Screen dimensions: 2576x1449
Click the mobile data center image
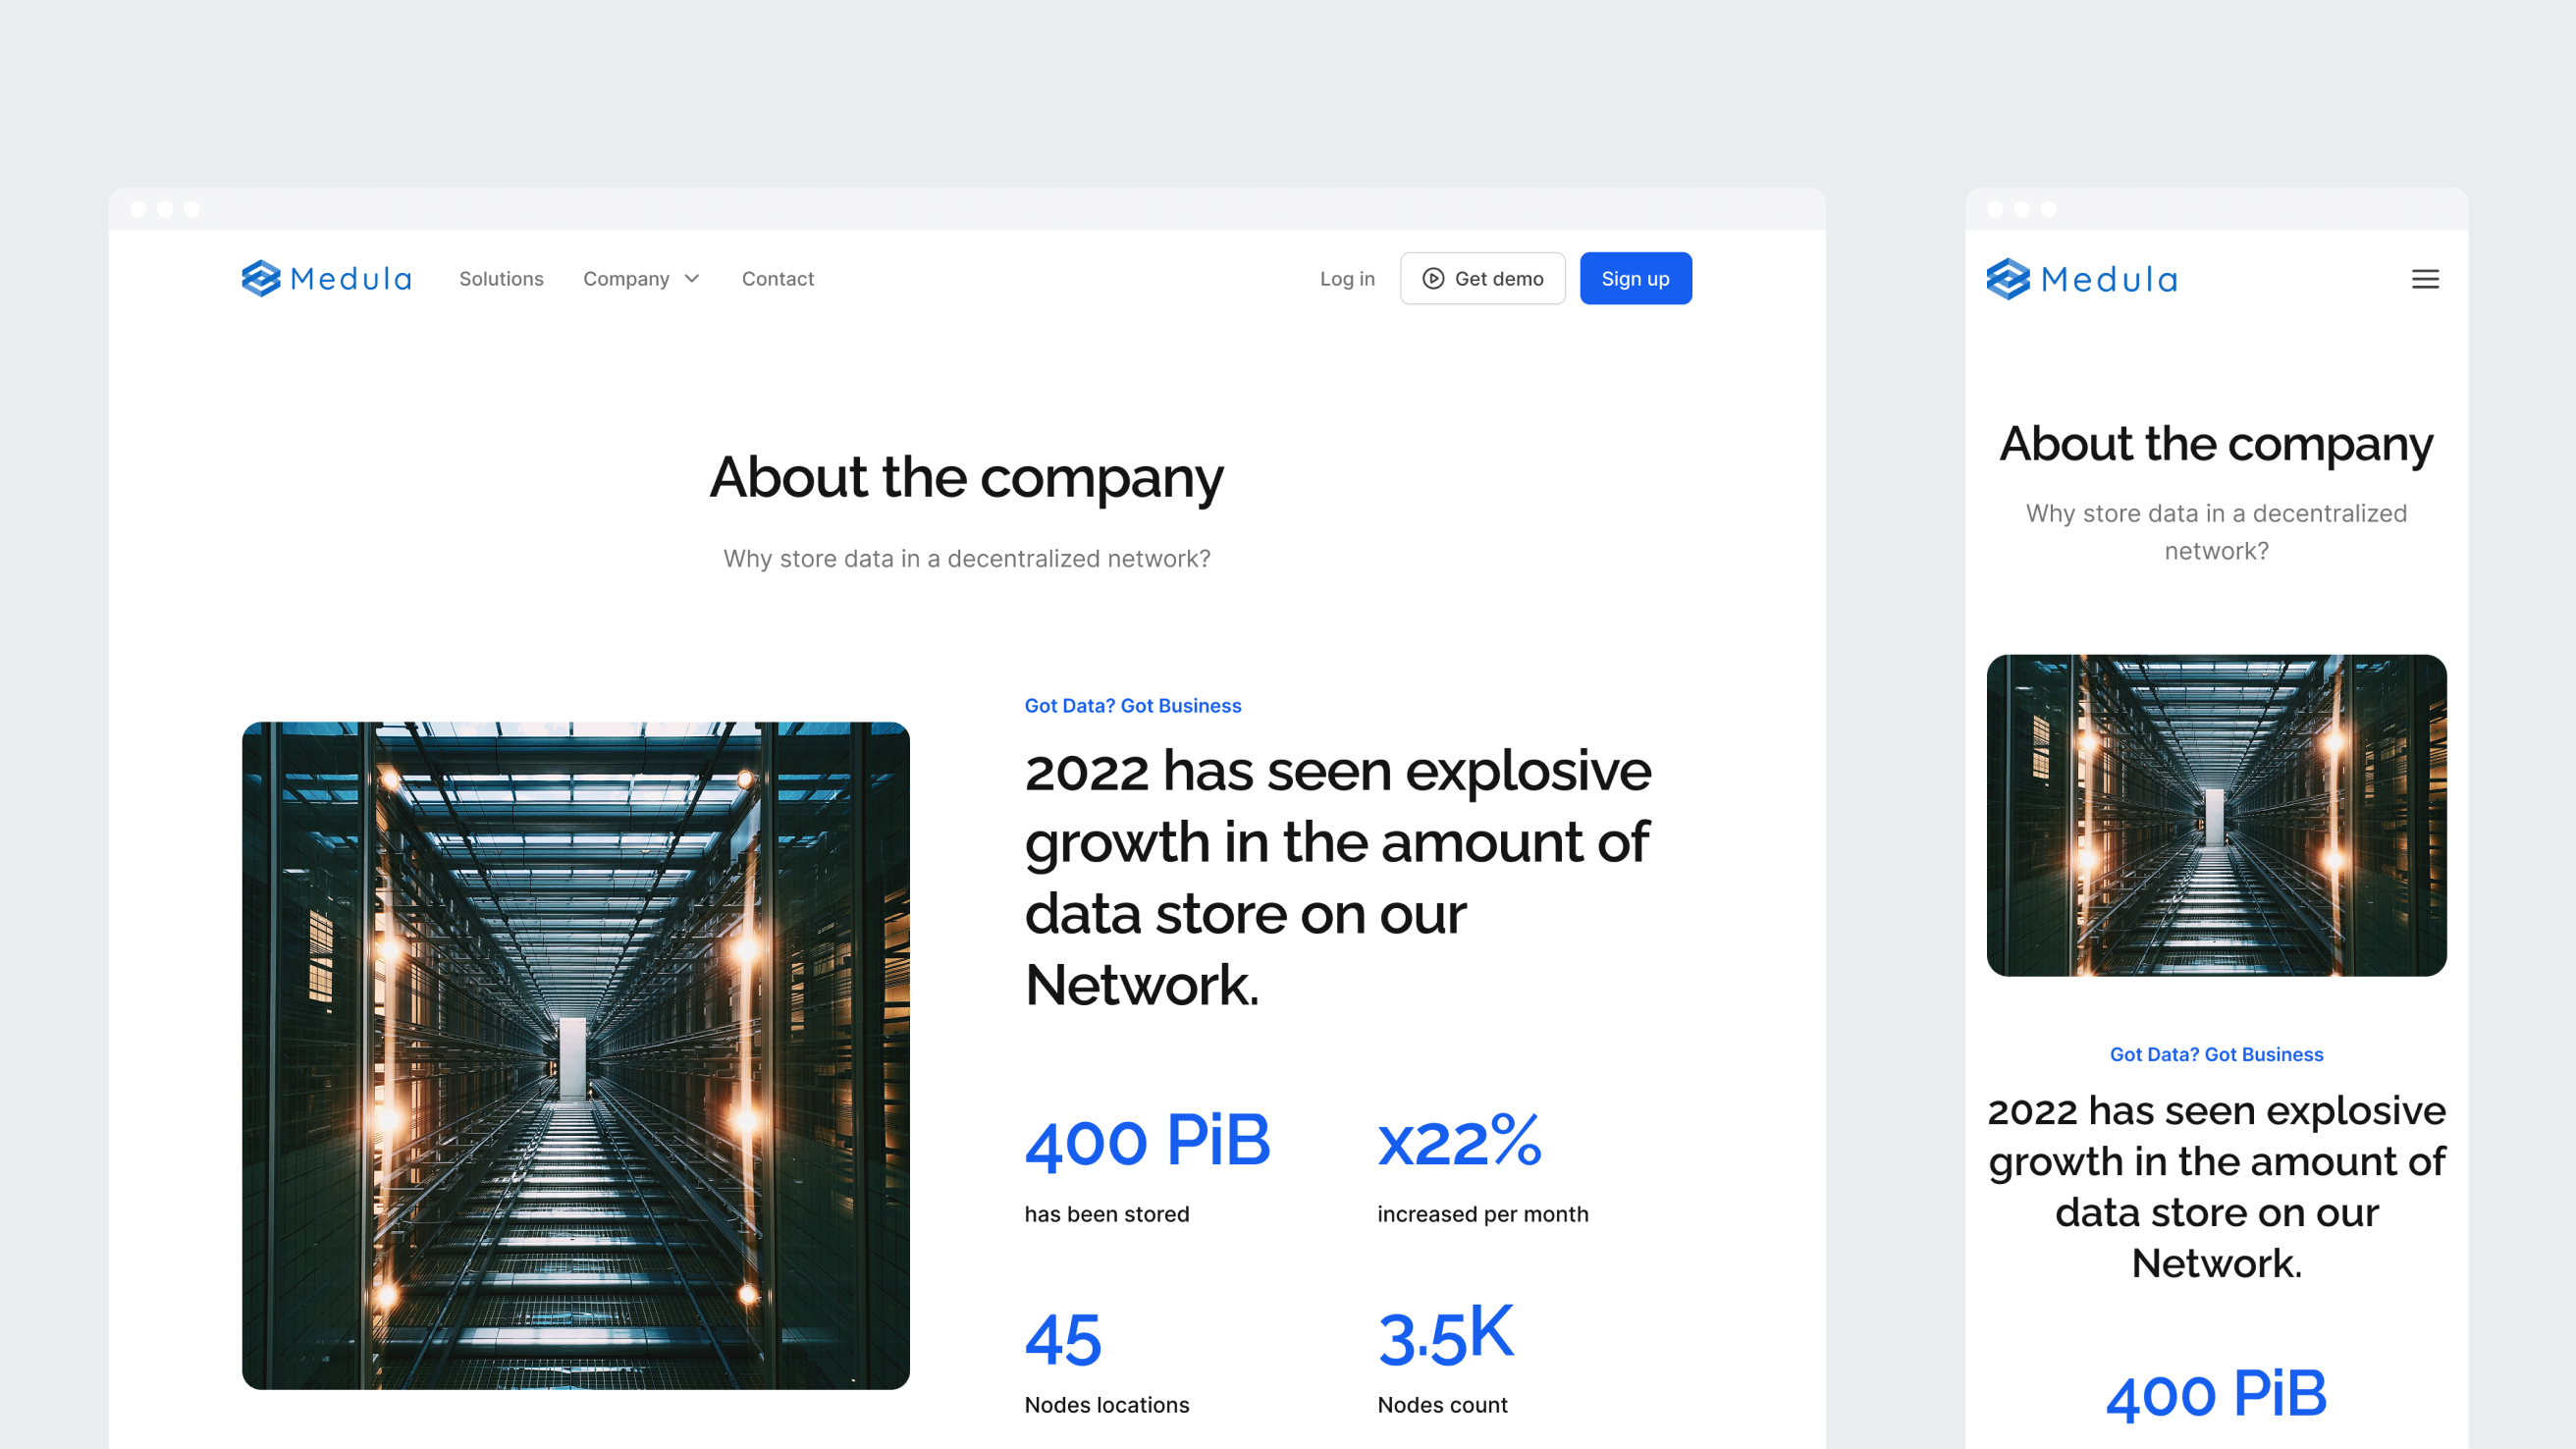tap(2216, 814)
